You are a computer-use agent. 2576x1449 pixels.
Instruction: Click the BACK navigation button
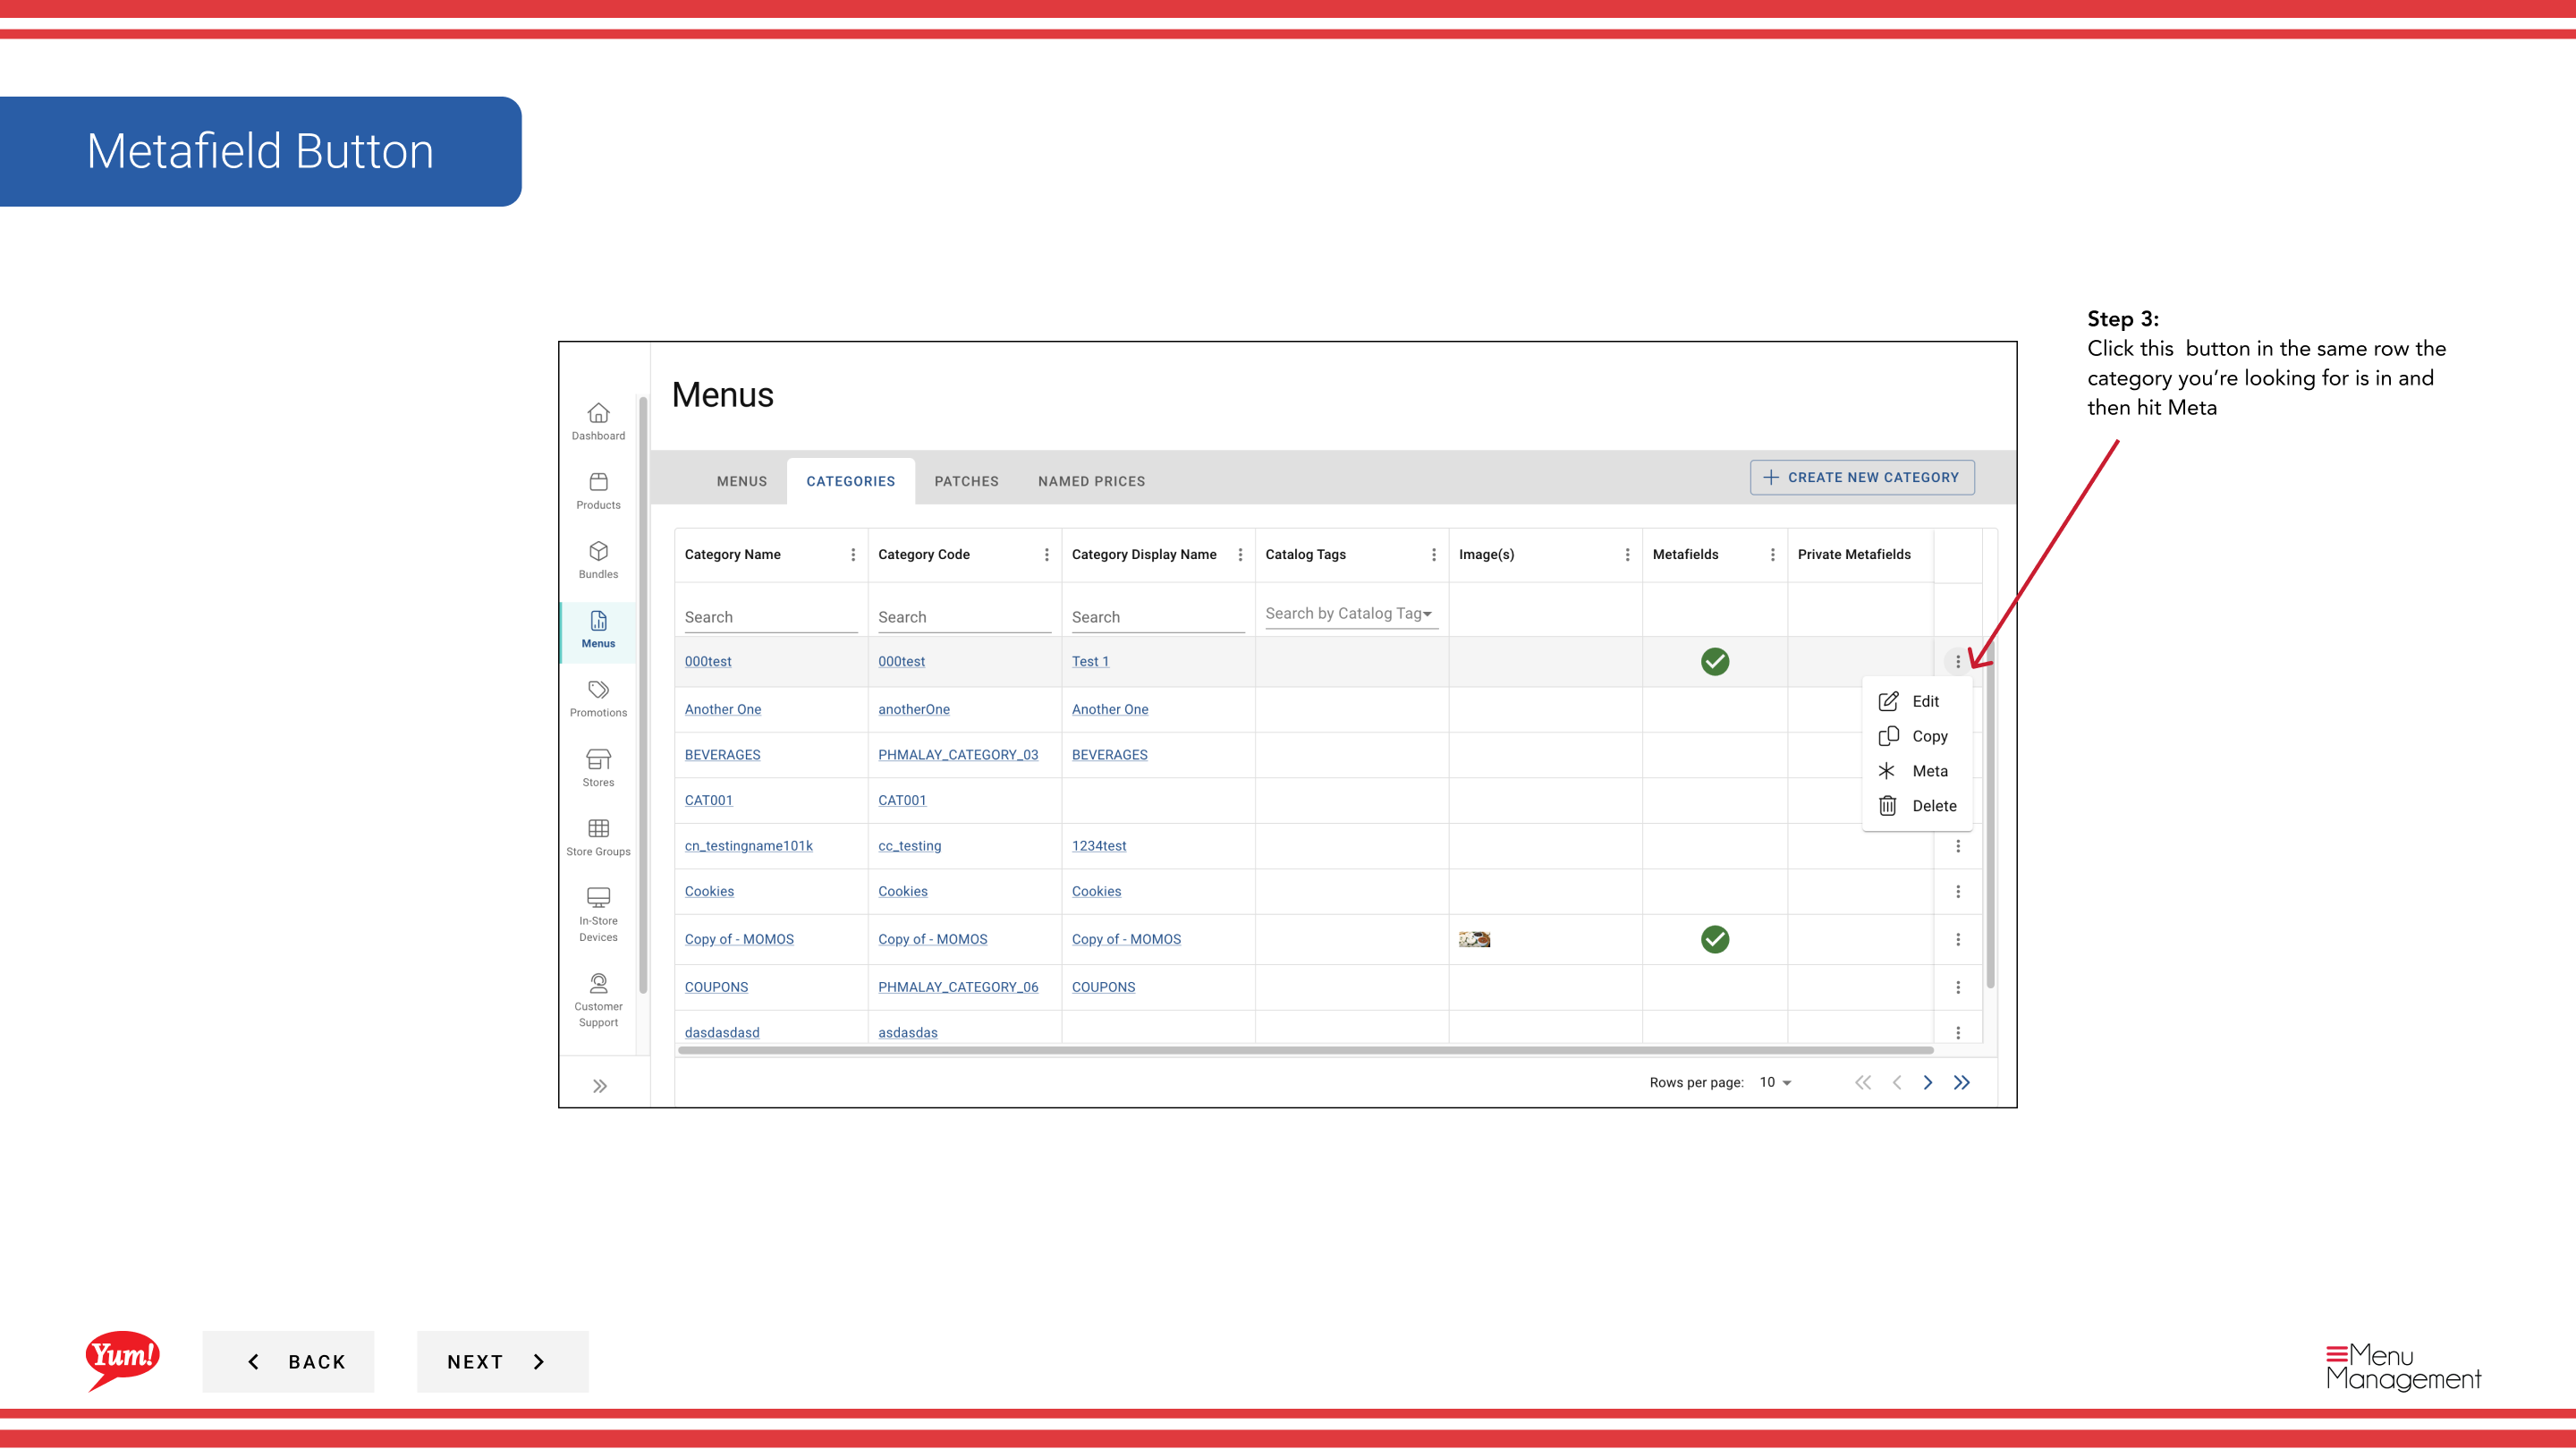(x=288, y=1361)
